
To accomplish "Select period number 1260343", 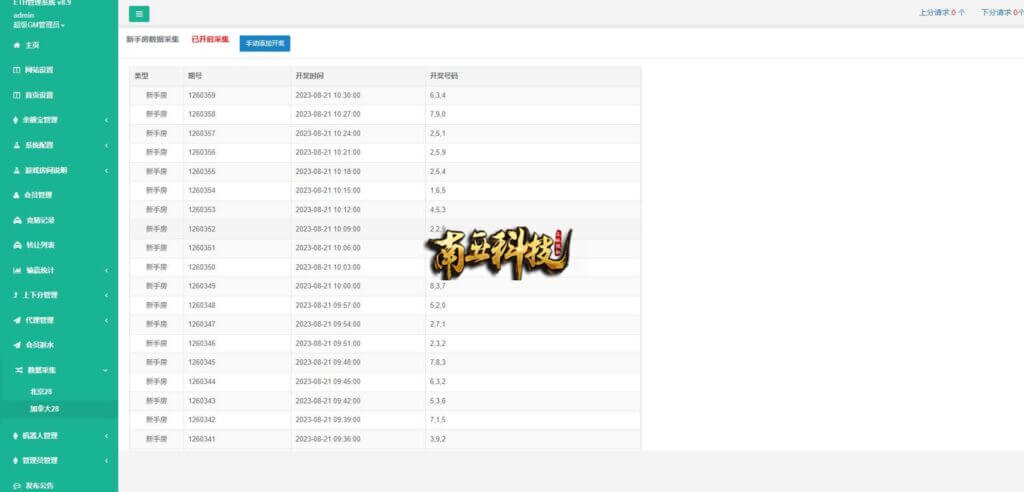I will coord(202,401).
